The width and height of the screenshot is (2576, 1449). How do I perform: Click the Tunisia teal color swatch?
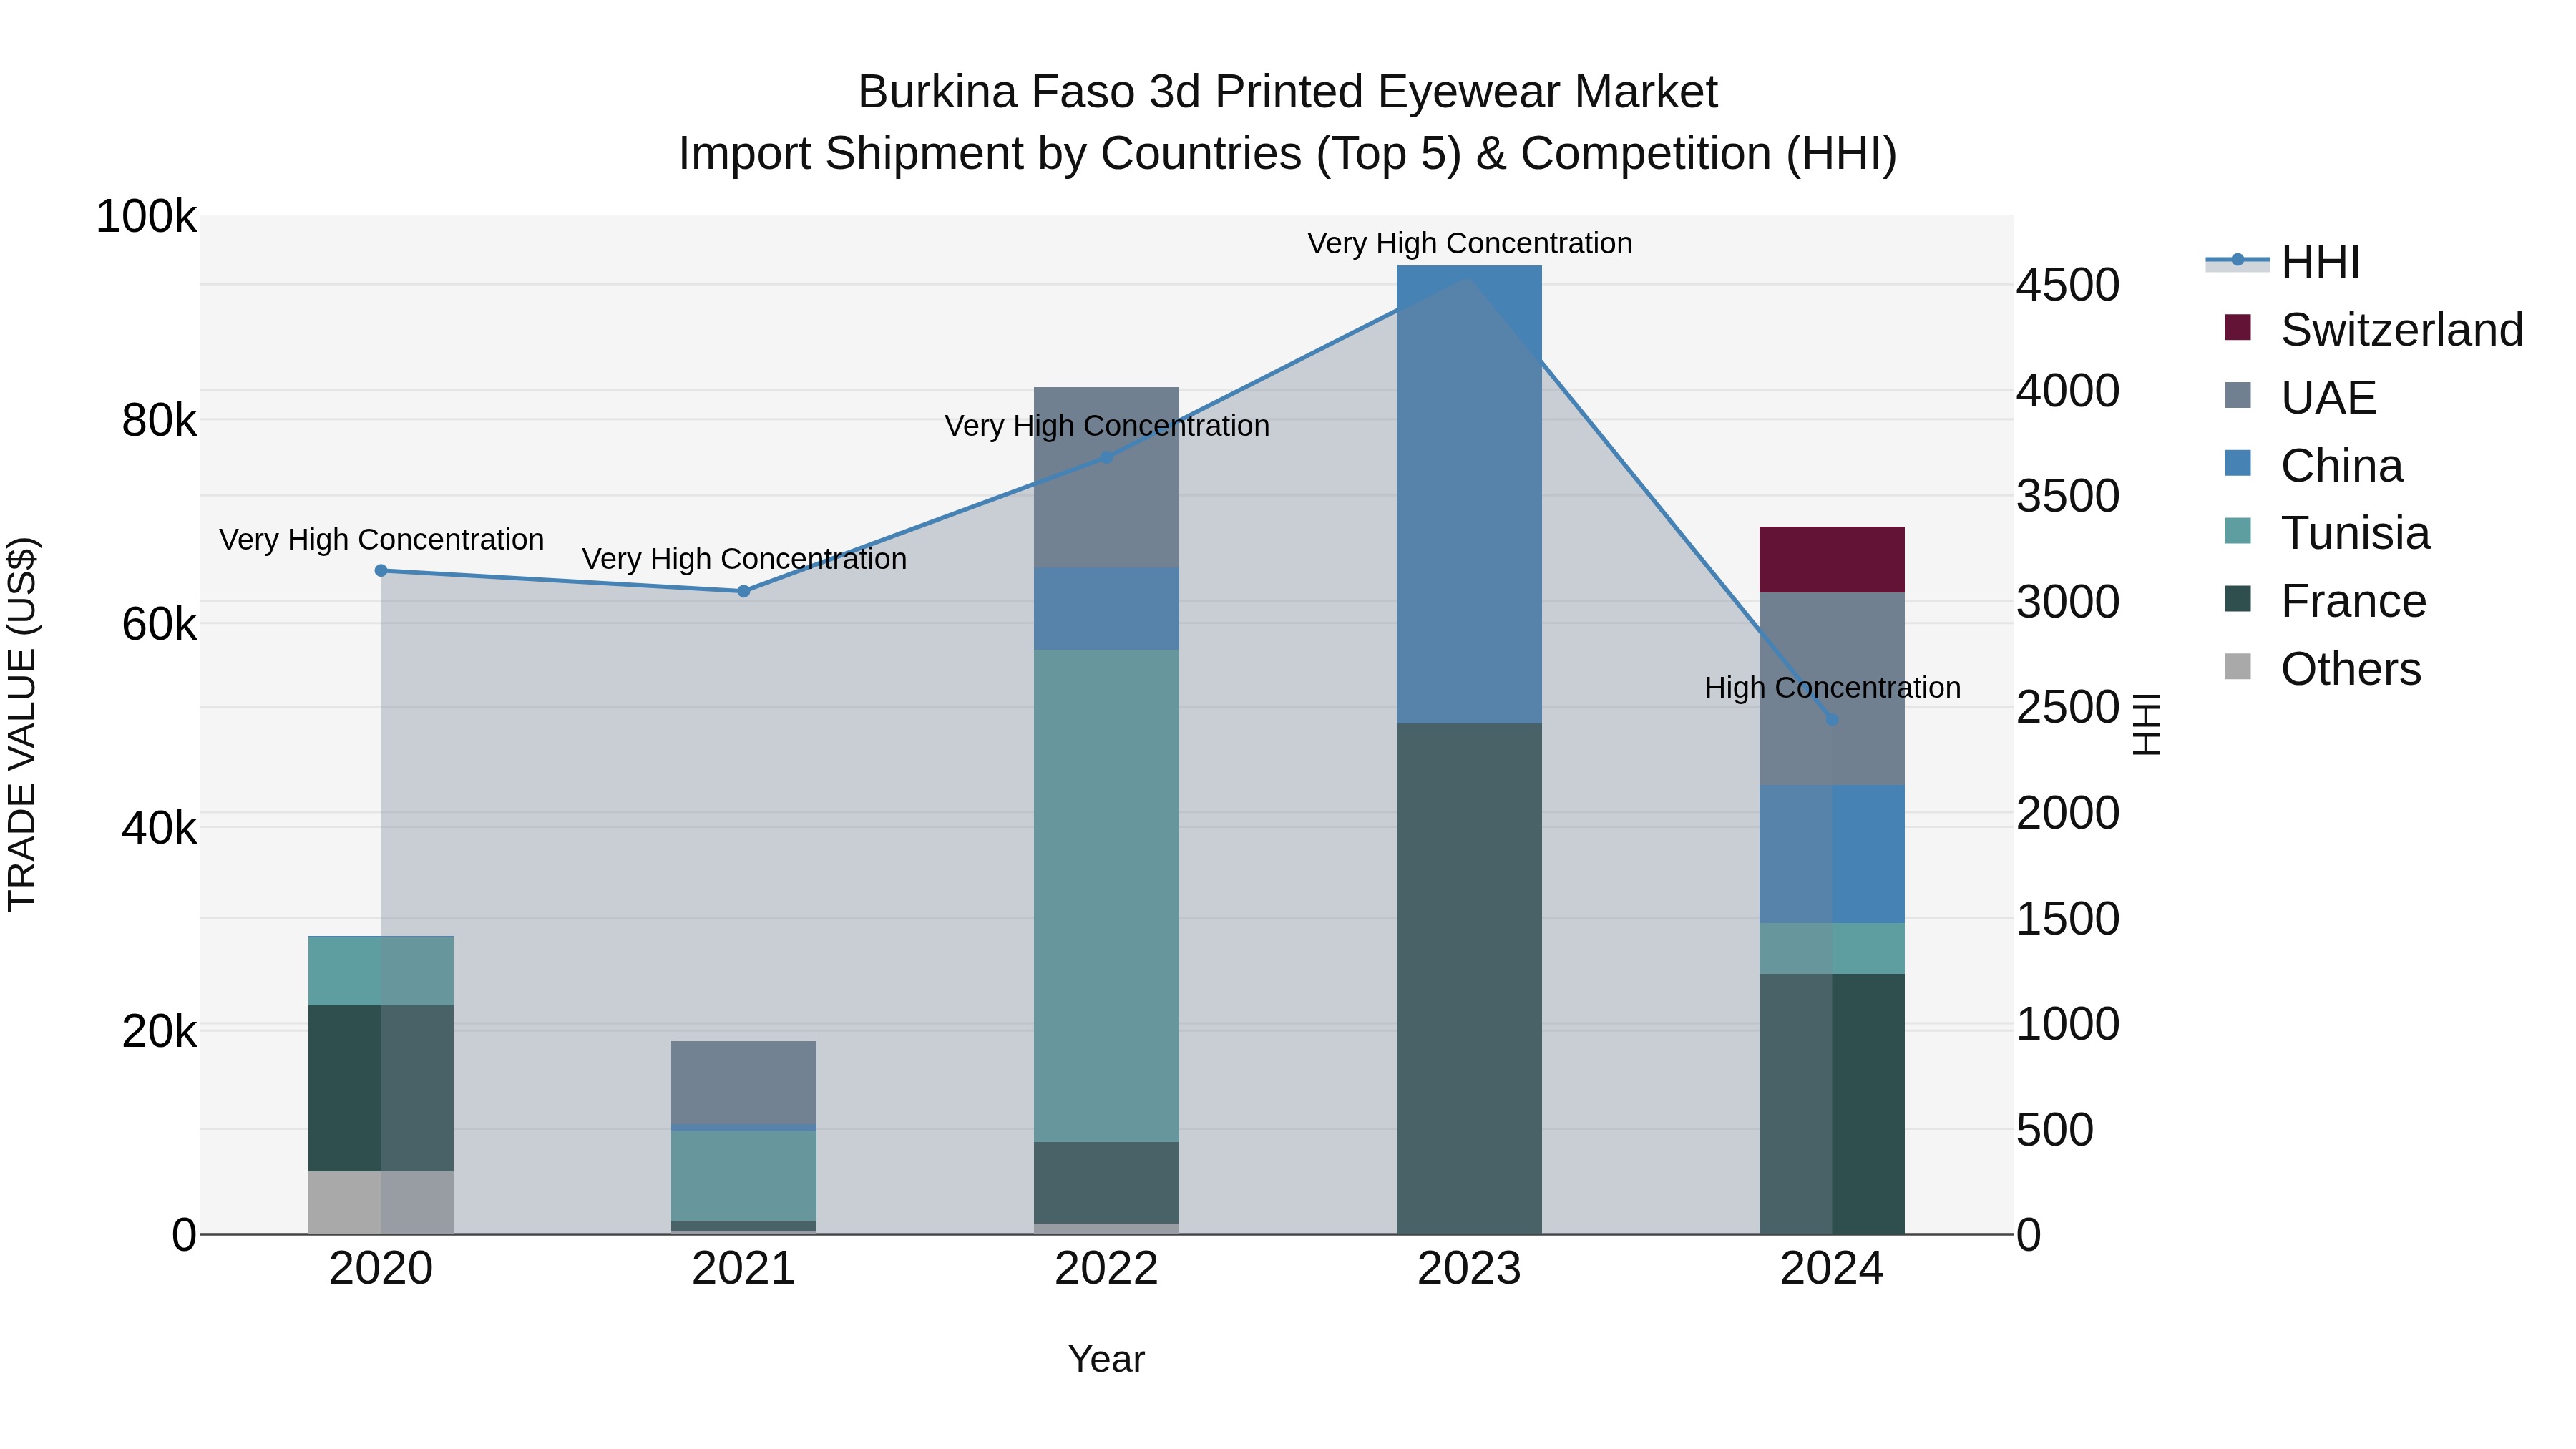2238,531
